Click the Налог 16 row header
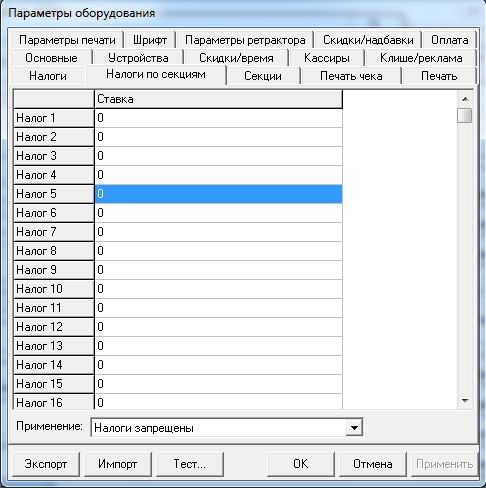 pos(54,402)
